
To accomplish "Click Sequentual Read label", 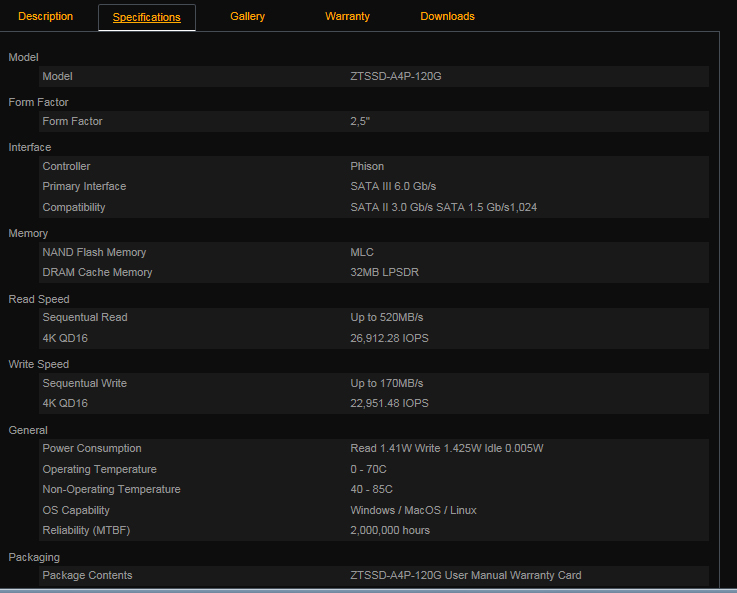I will pyautogui.click(x=85, y=318).
